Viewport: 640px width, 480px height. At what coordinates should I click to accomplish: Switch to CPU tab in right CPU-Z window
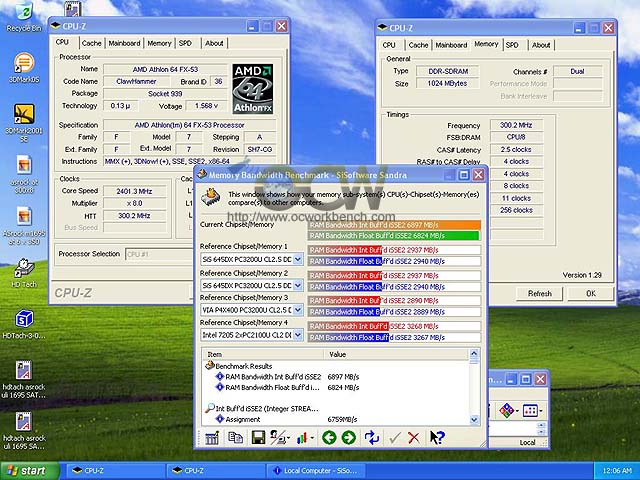point(389,45)
